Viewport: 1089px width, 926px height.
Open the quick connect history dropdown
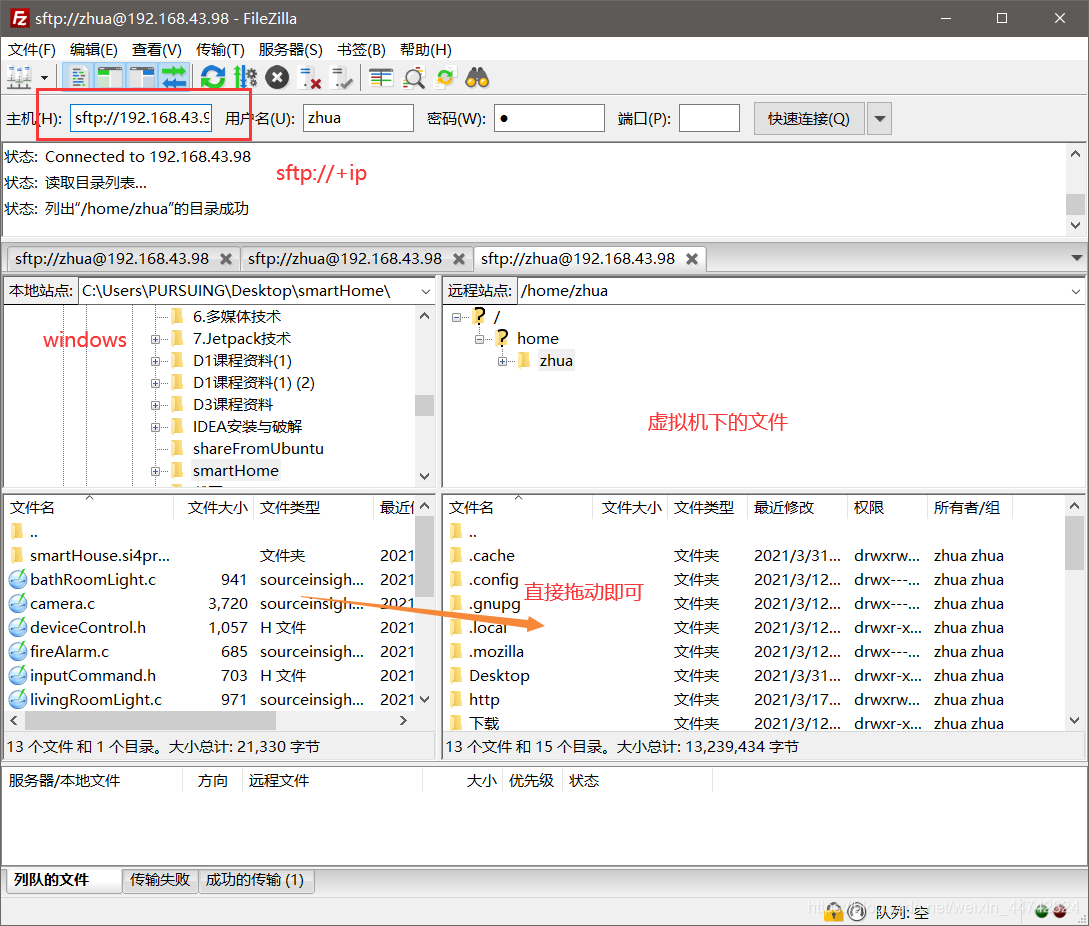[x=879, y=119]
